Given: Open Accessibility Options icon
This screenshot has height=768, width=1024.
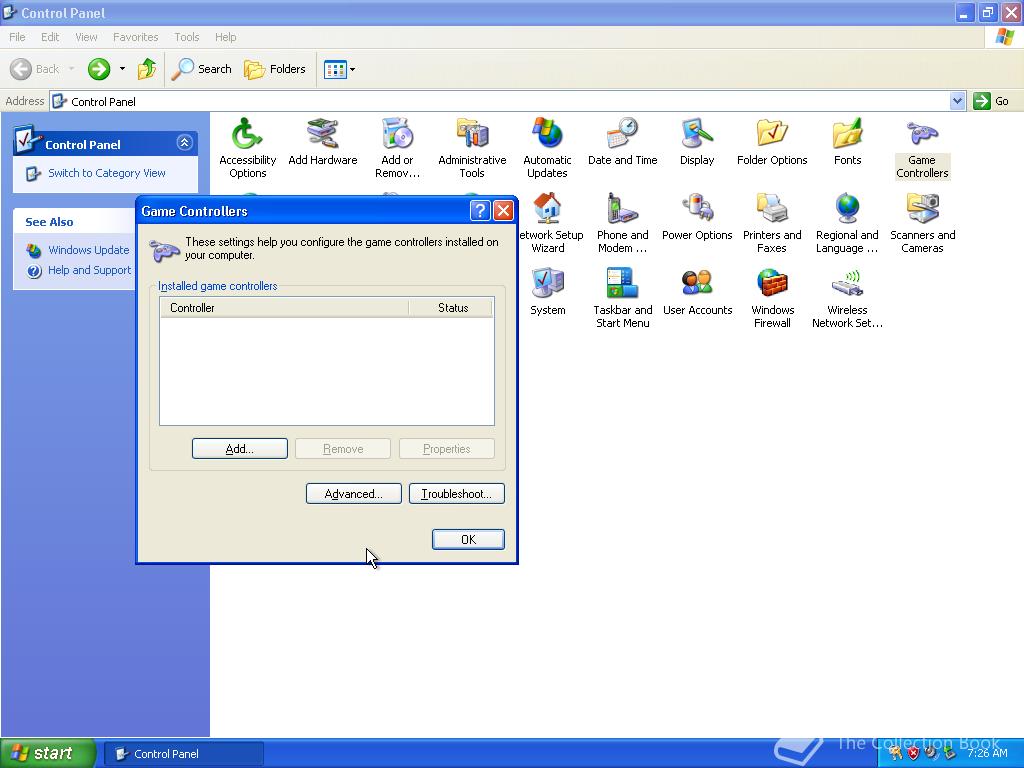Looking at the screenshot, I should pos(248,148).
